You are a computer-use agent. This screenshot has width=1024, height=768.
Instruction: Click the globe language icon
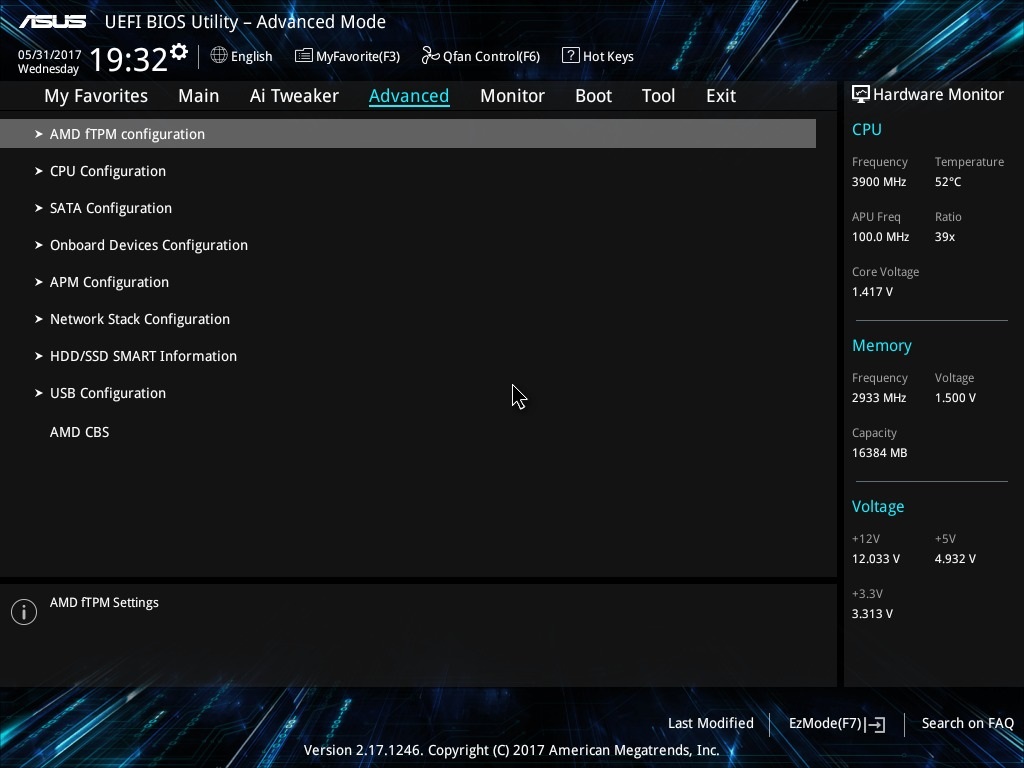coord(219,56)
